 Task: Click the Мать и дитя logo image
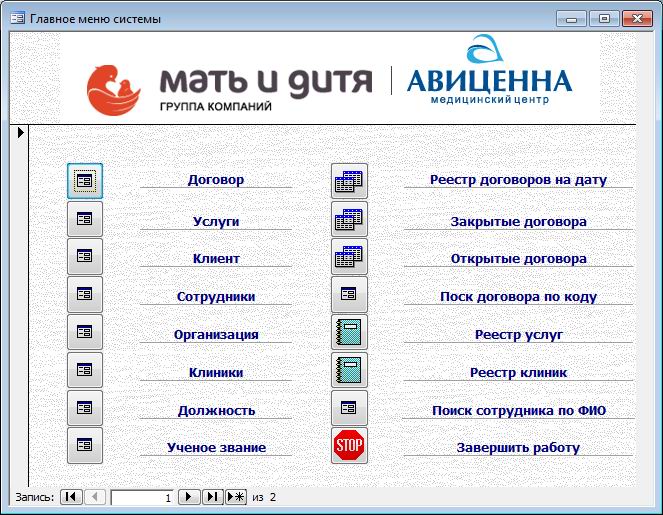pyautogui.click(x=229, y=89)
